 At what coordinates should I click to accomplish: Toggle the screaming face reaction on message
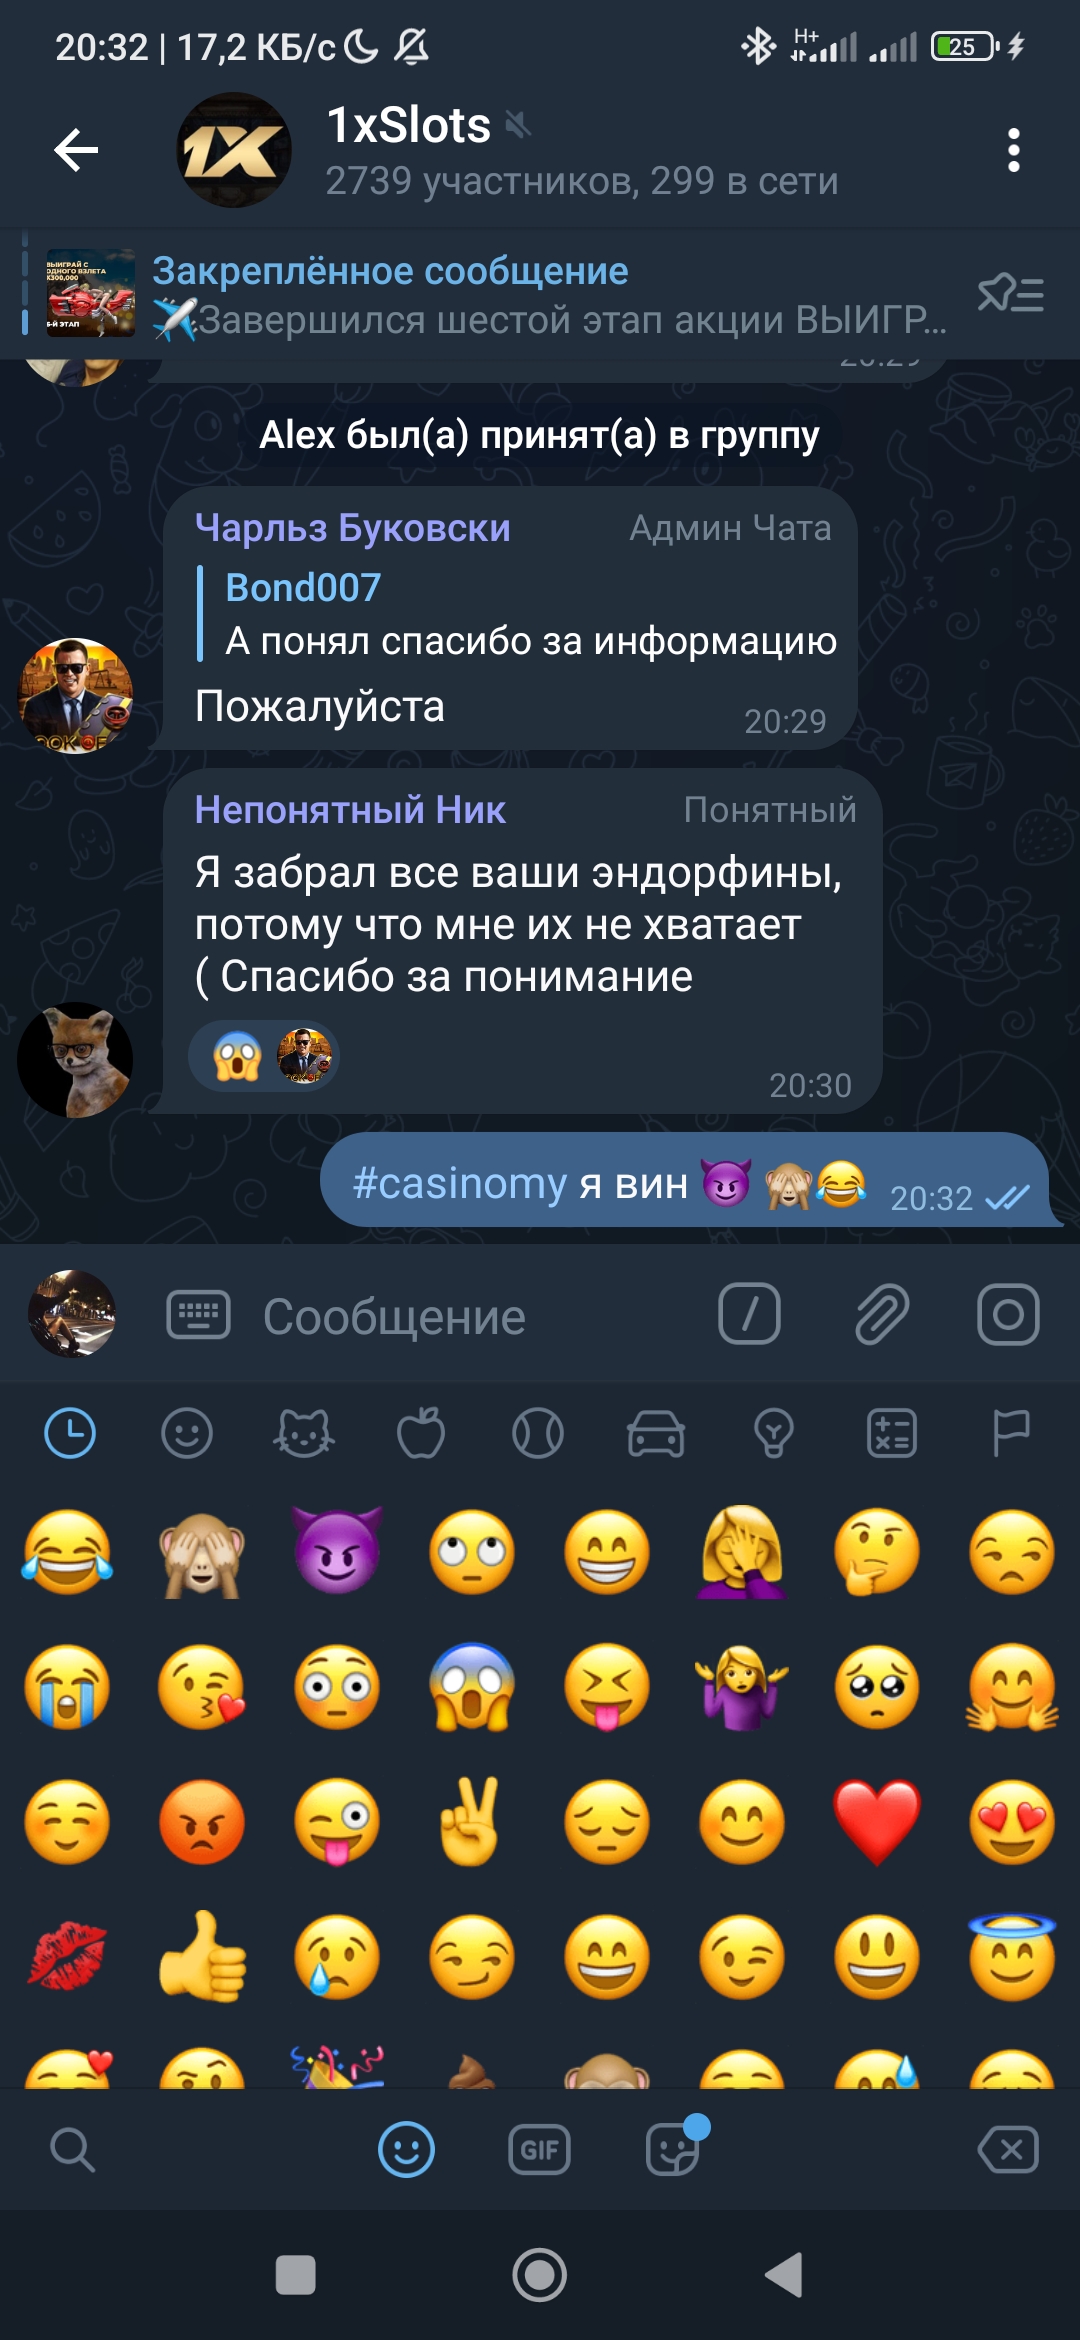[237, 1056]
